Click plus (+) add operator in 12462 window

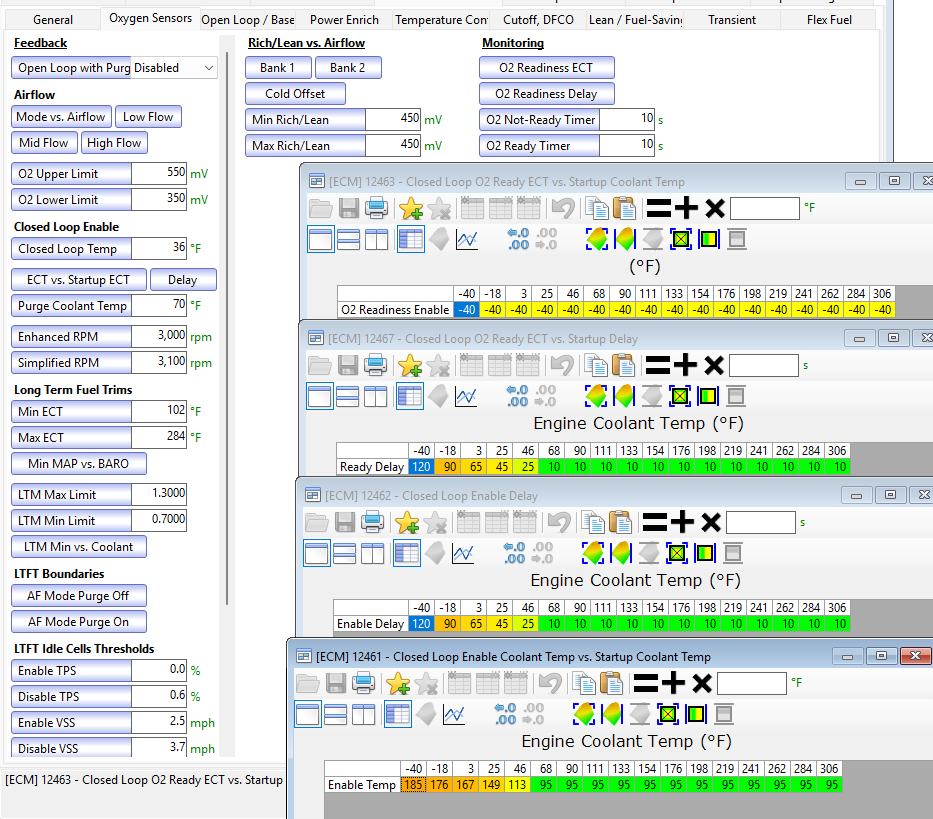(682, 522)
